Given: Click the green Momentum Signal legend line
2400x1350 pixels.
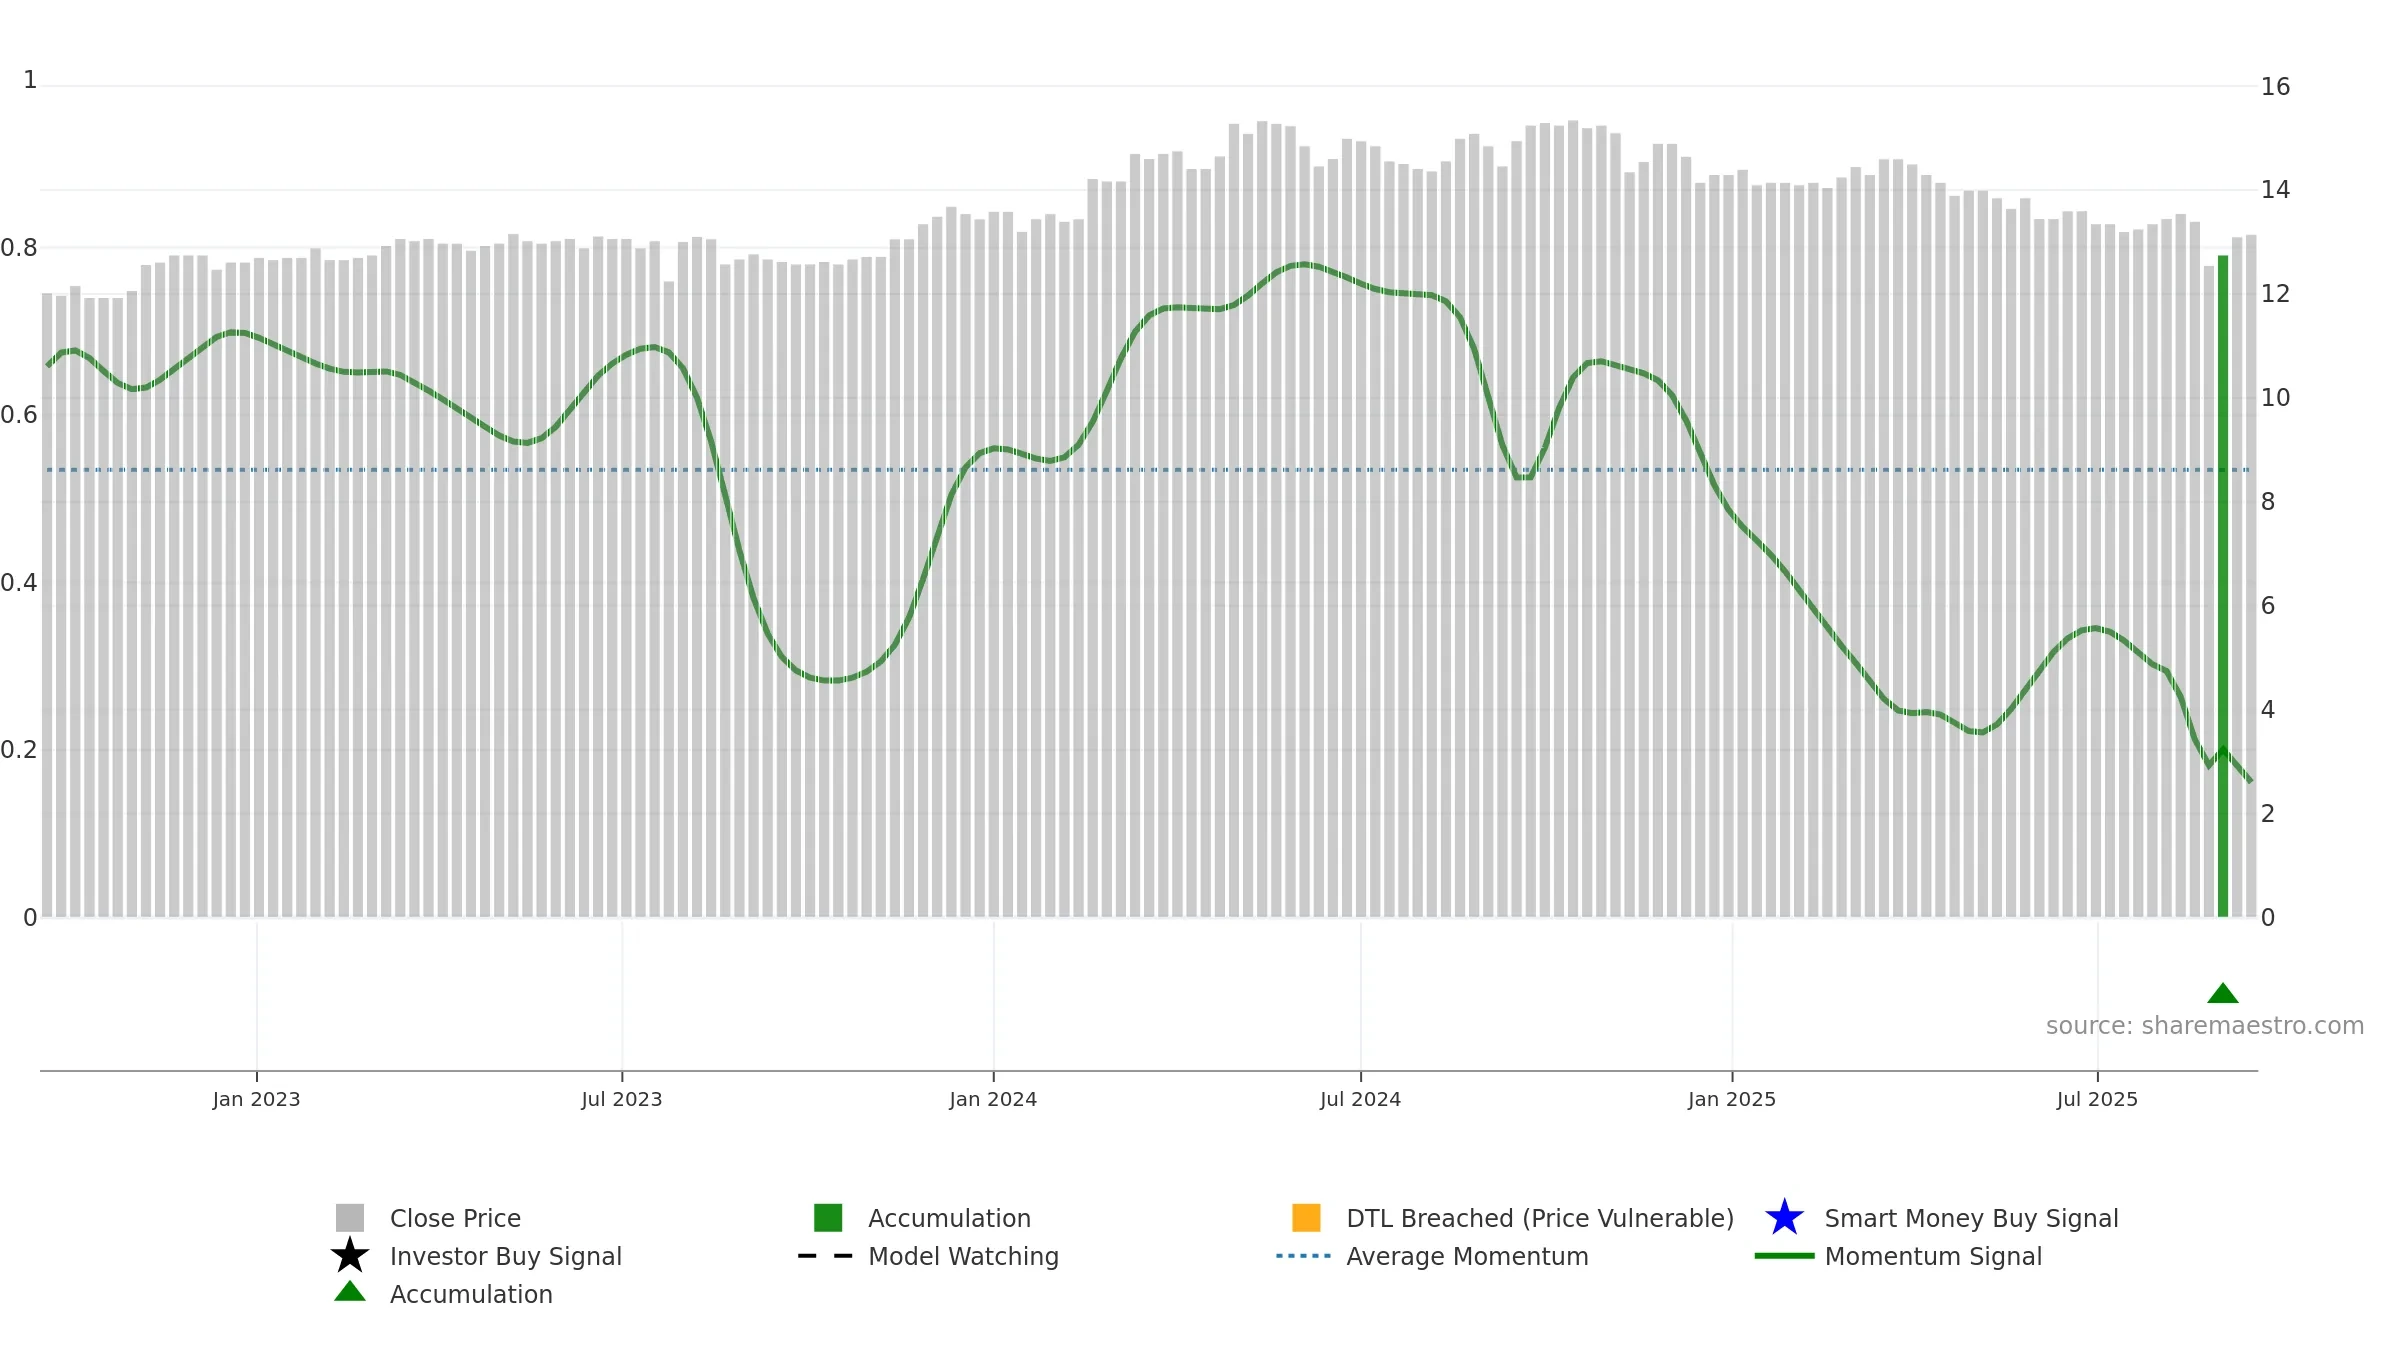Looking at the screenshot, I should click(x=1784, y=1256).
